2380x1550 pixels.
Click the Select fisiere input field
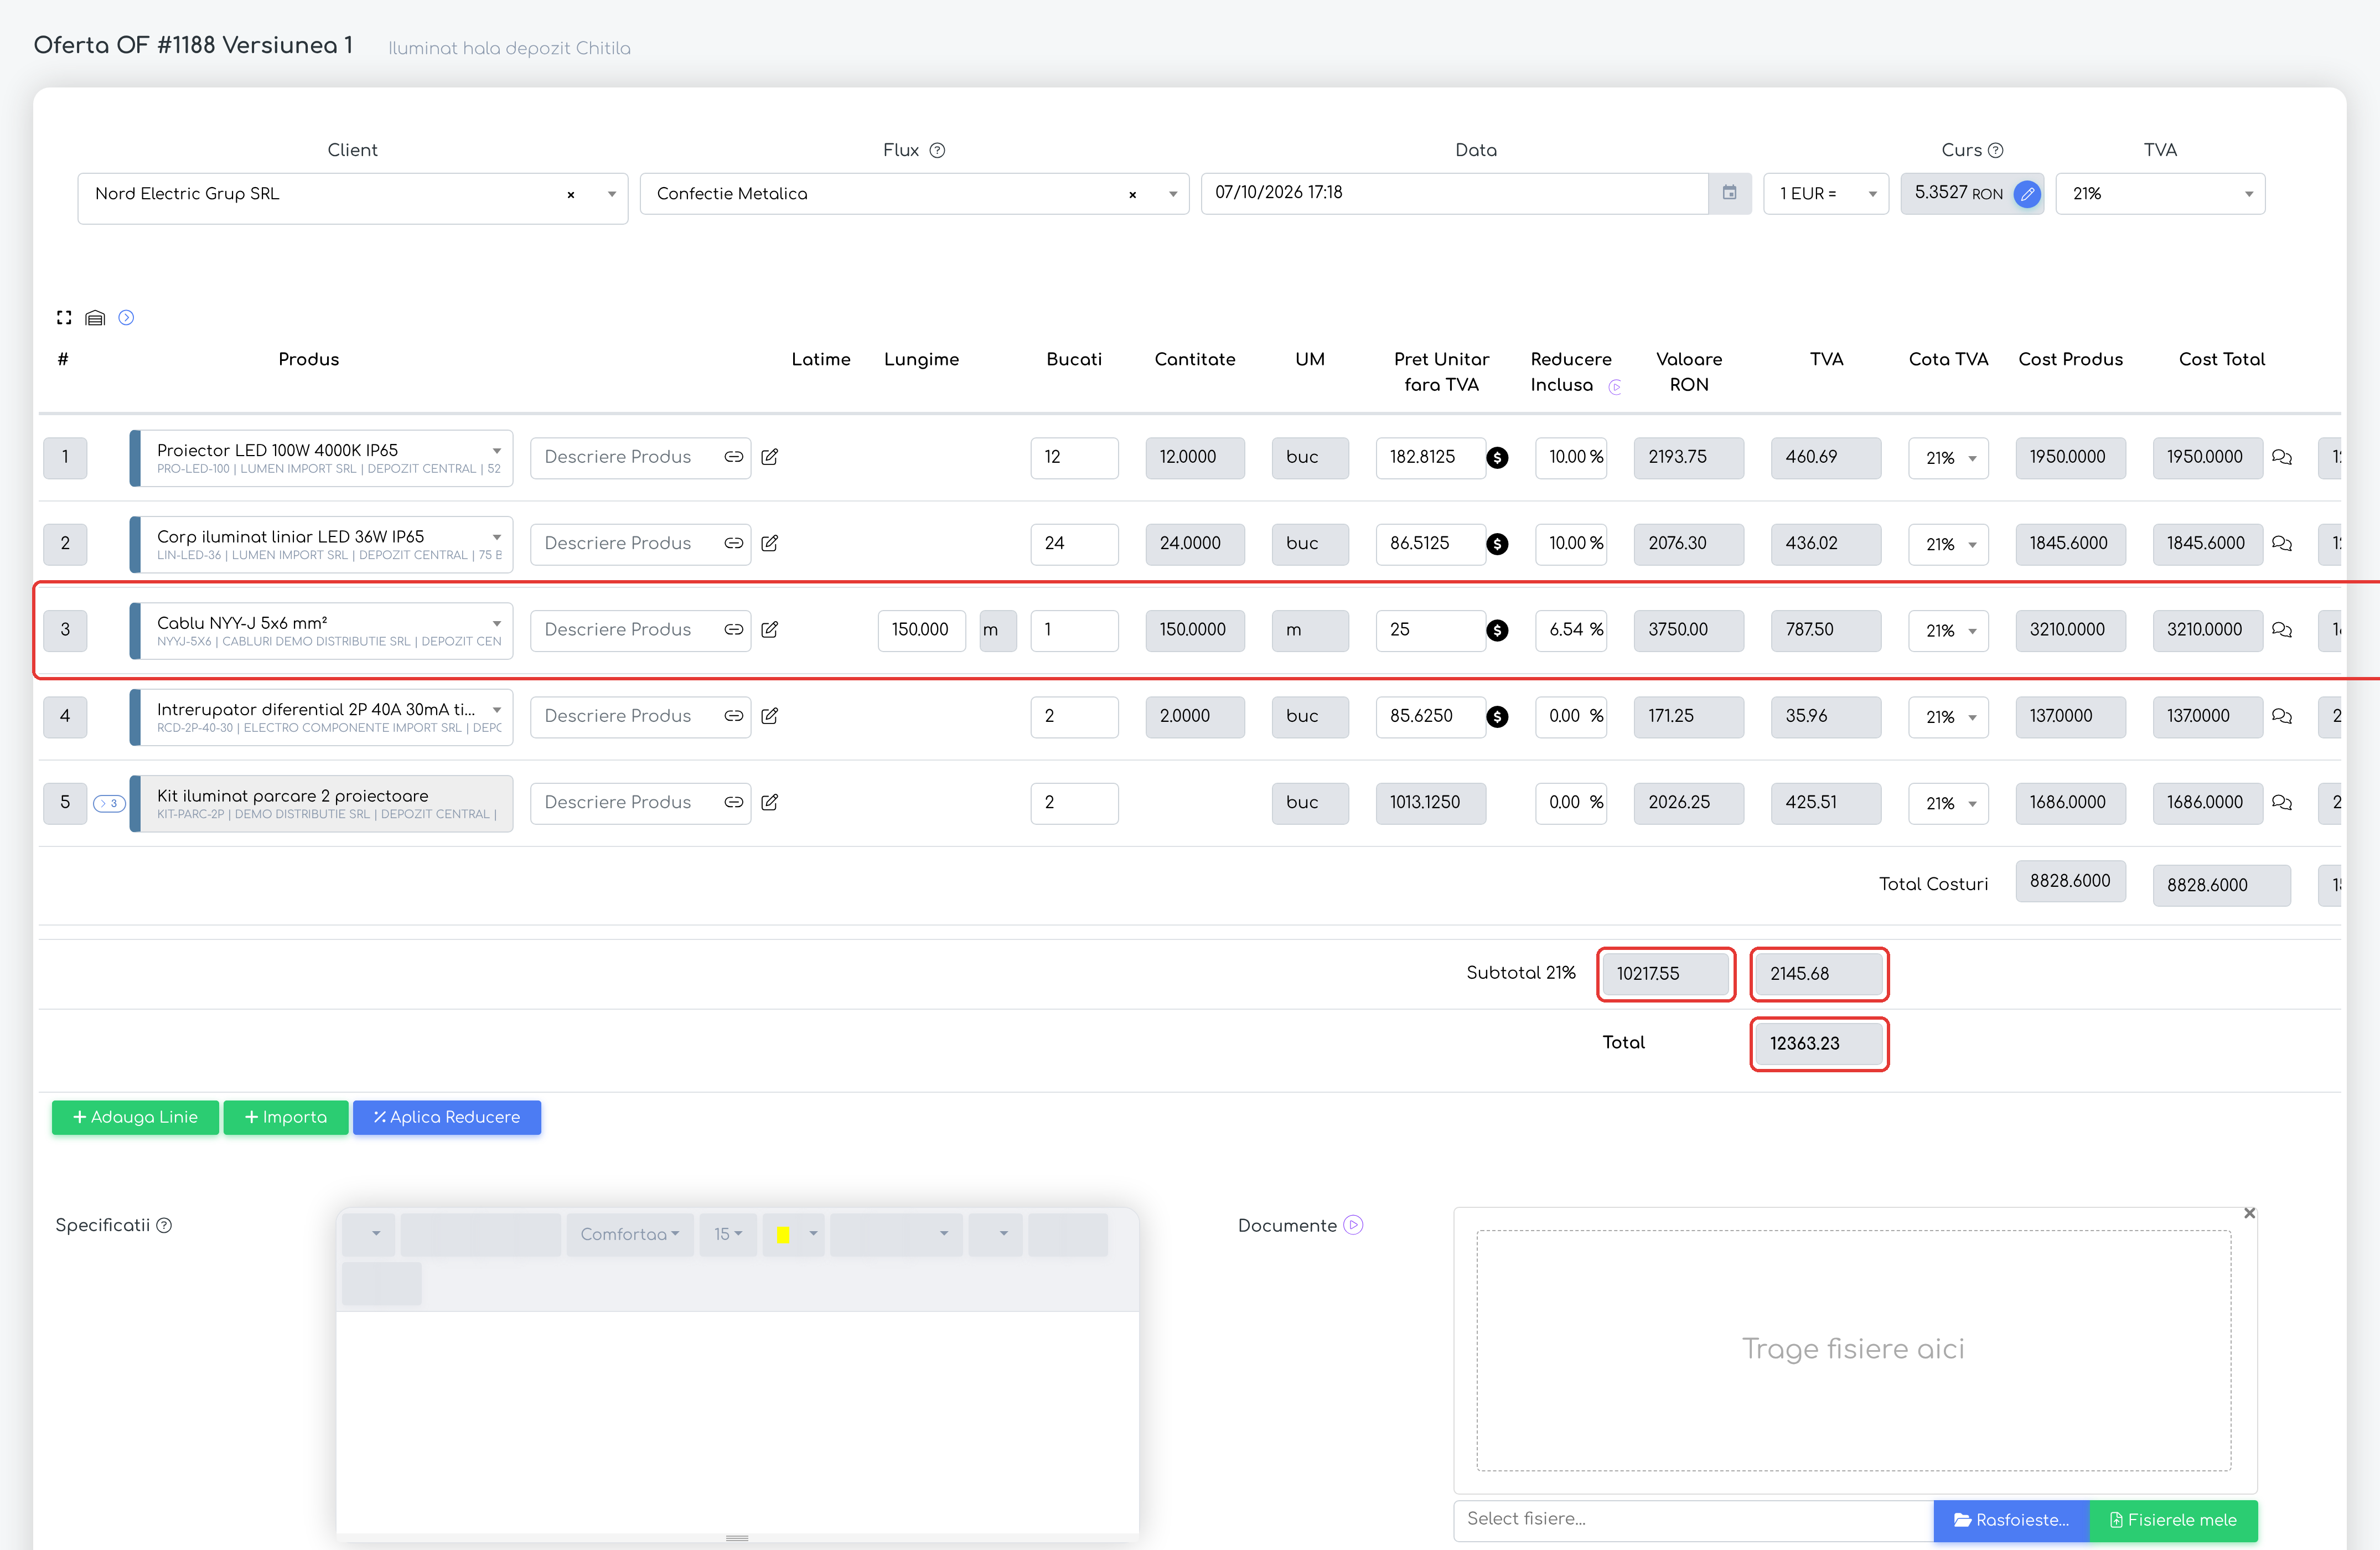pos(1693,1520)
